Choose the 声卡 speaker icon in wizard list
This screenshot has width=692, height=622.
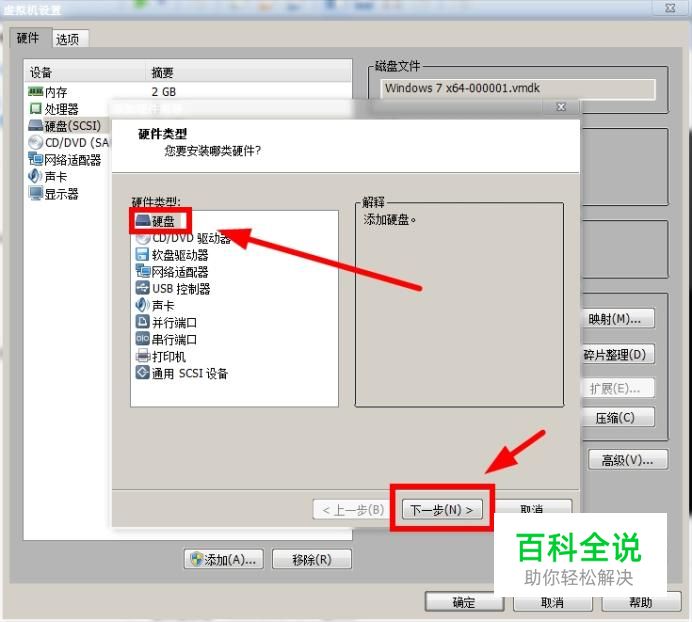[x=142, y=305]
